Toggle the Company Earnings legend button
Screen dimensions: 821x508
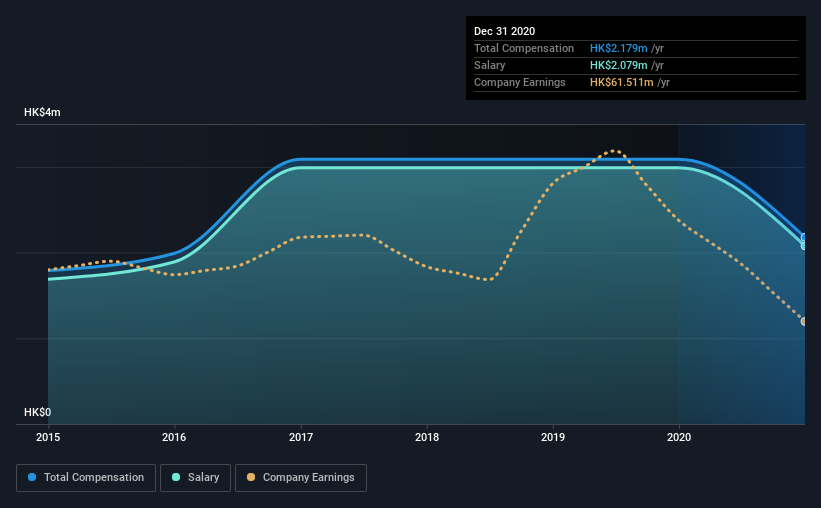(301, 478)
